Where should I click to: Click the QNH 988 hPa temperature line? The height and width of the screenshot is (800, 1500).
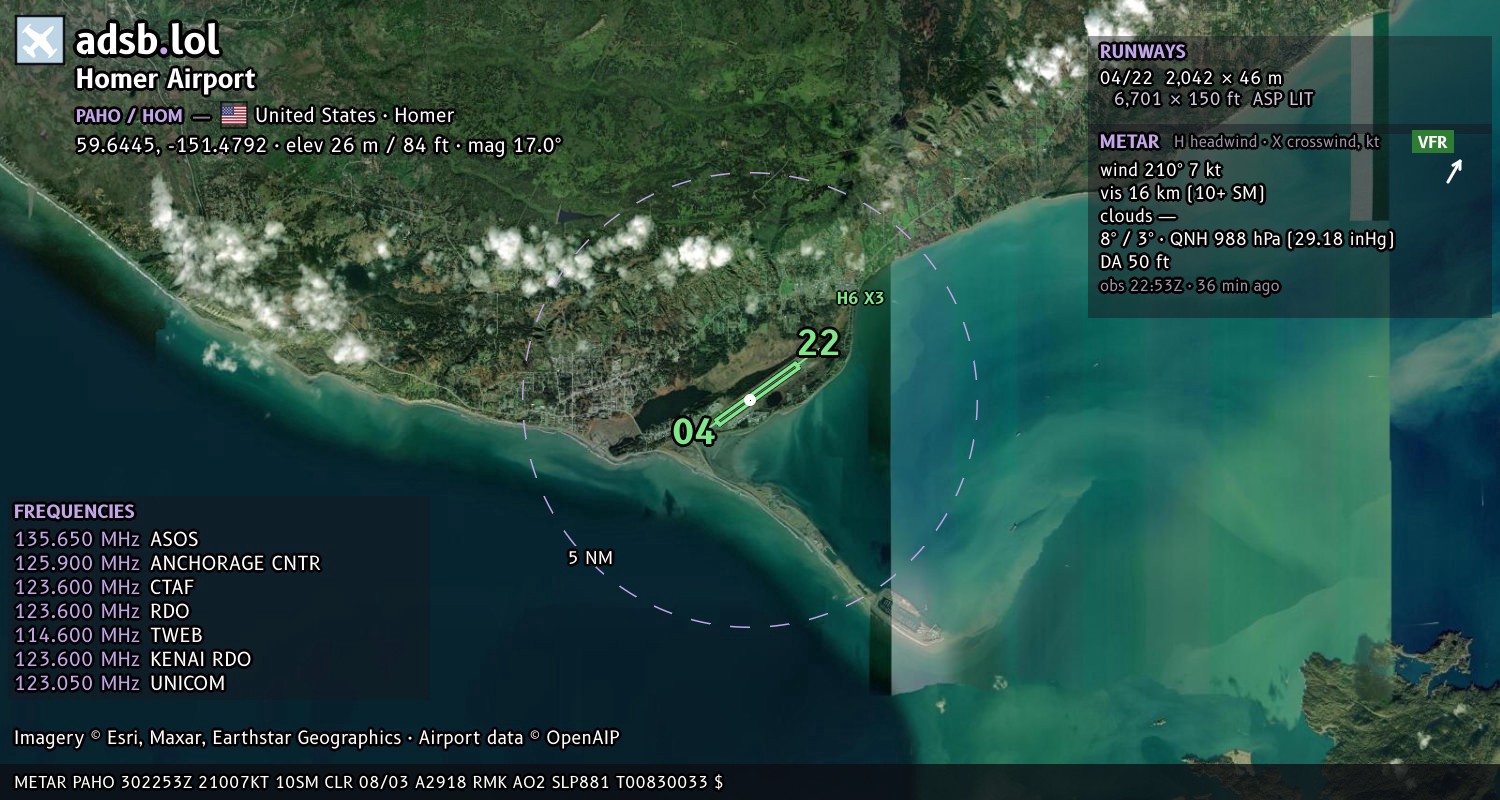pos(1246,239)
